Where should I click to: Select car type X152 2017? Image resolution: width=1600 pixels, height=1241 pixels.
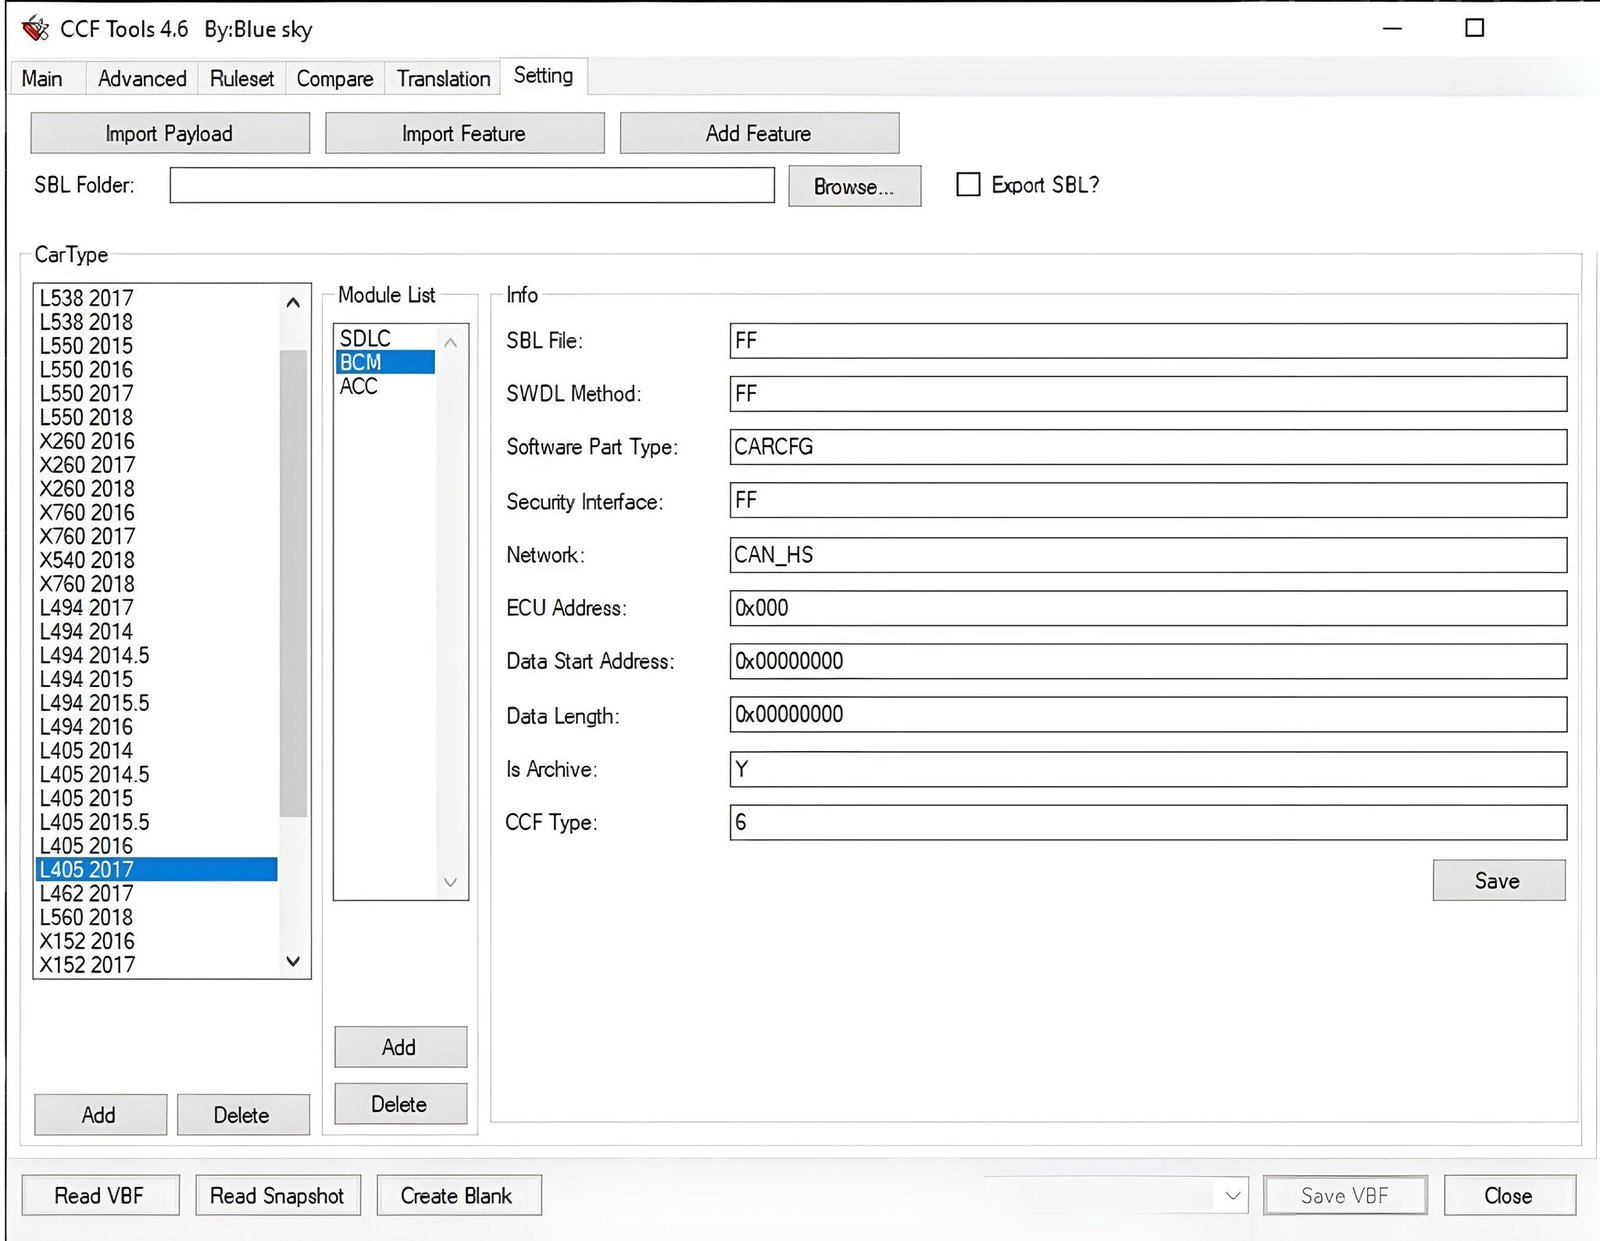[157, 965]
